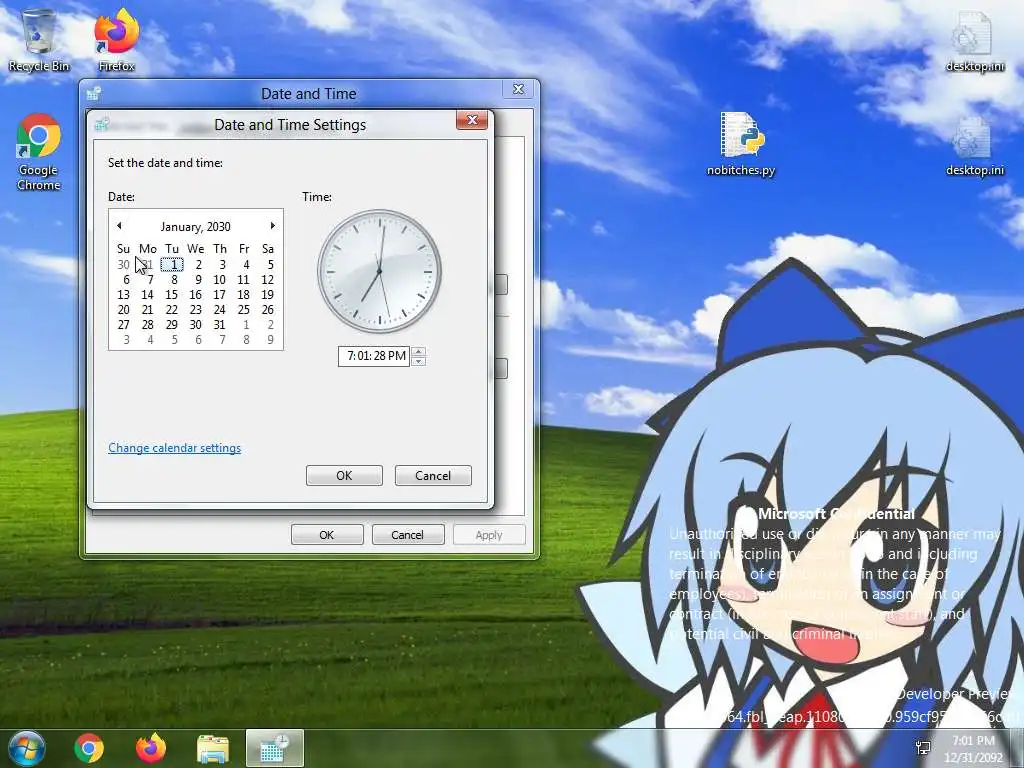The height and width of the screenshot is (768, 1024).
Task: Close the background Date and Time window
Action: (519, 89)
